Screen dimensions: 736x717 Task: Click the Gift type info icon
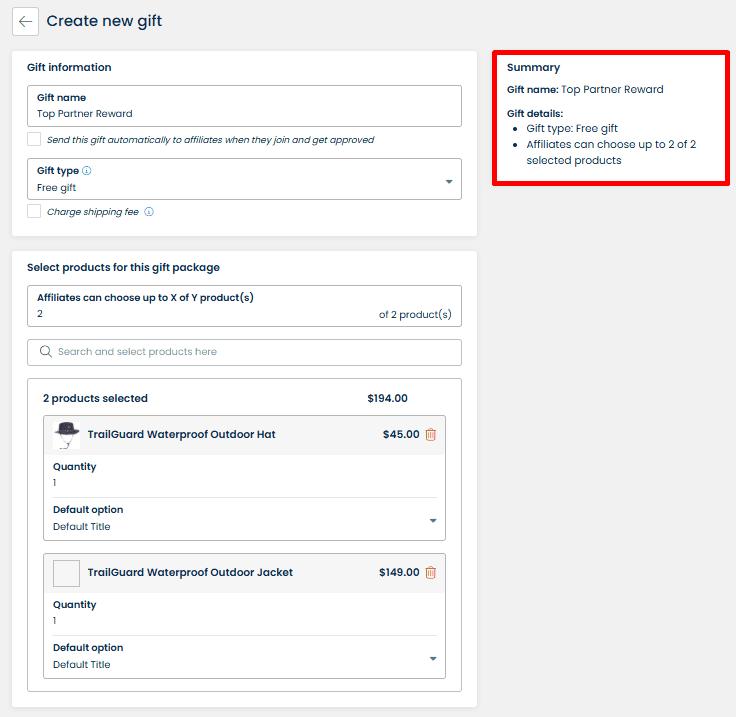tap(87, 171)
